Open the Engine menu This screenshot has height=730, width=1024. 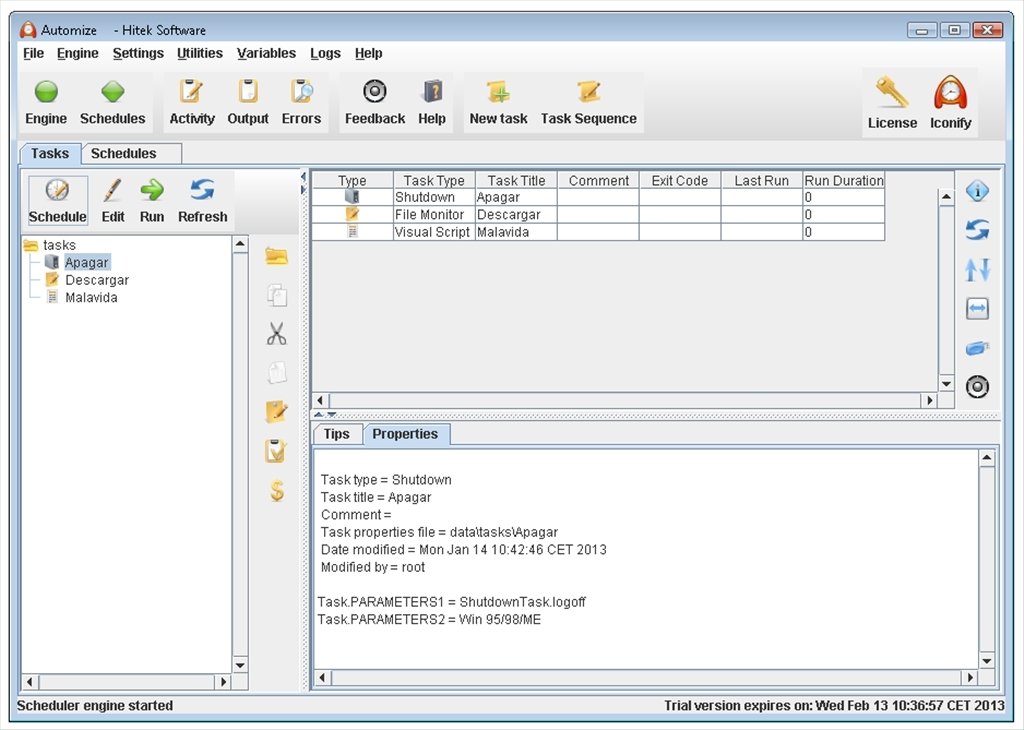coord(78,54)
